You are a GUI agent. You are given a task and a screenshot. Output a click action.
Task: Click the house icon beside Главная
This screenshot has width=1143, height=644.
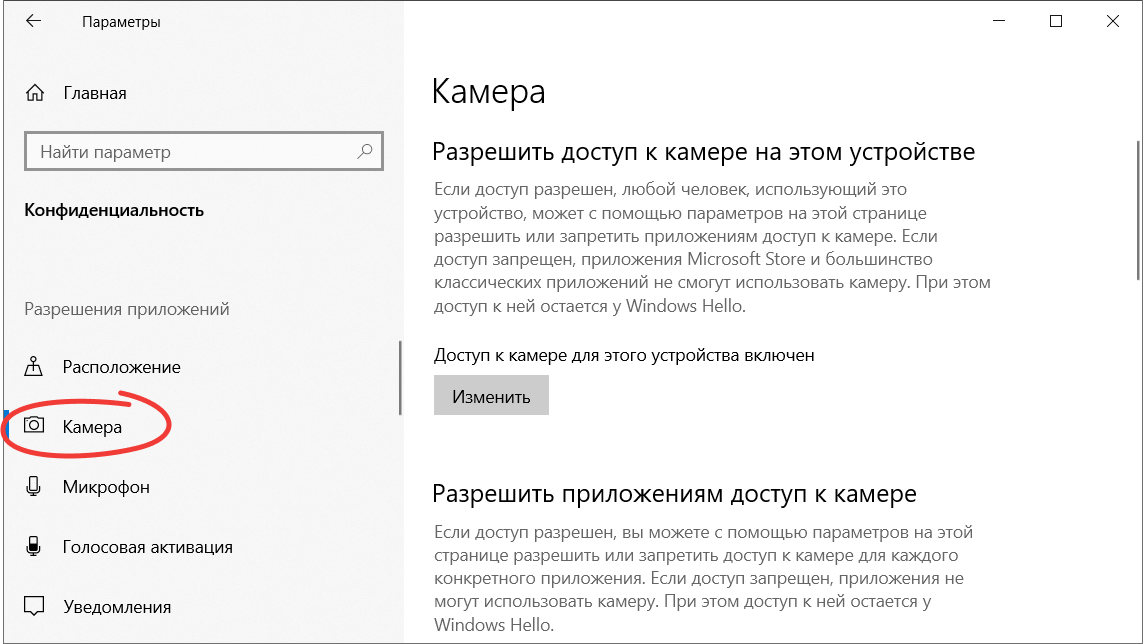[35, 93]
